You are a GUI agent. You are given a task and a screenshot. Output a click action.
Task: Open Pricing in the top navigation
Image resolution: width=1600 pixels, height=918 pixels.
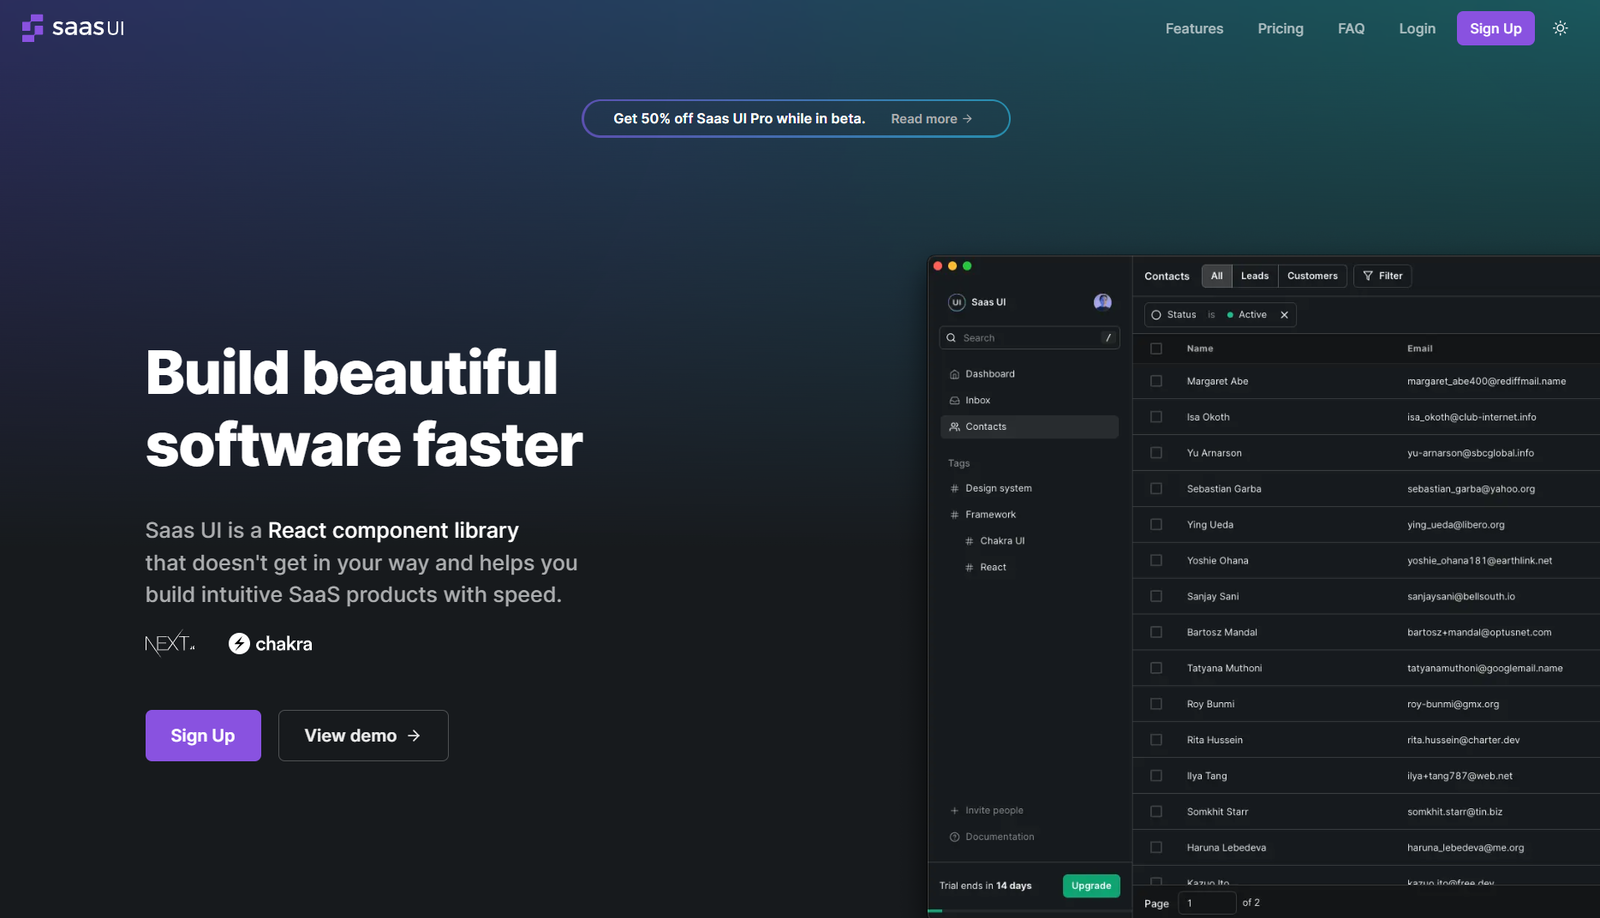click(1280, 28)
